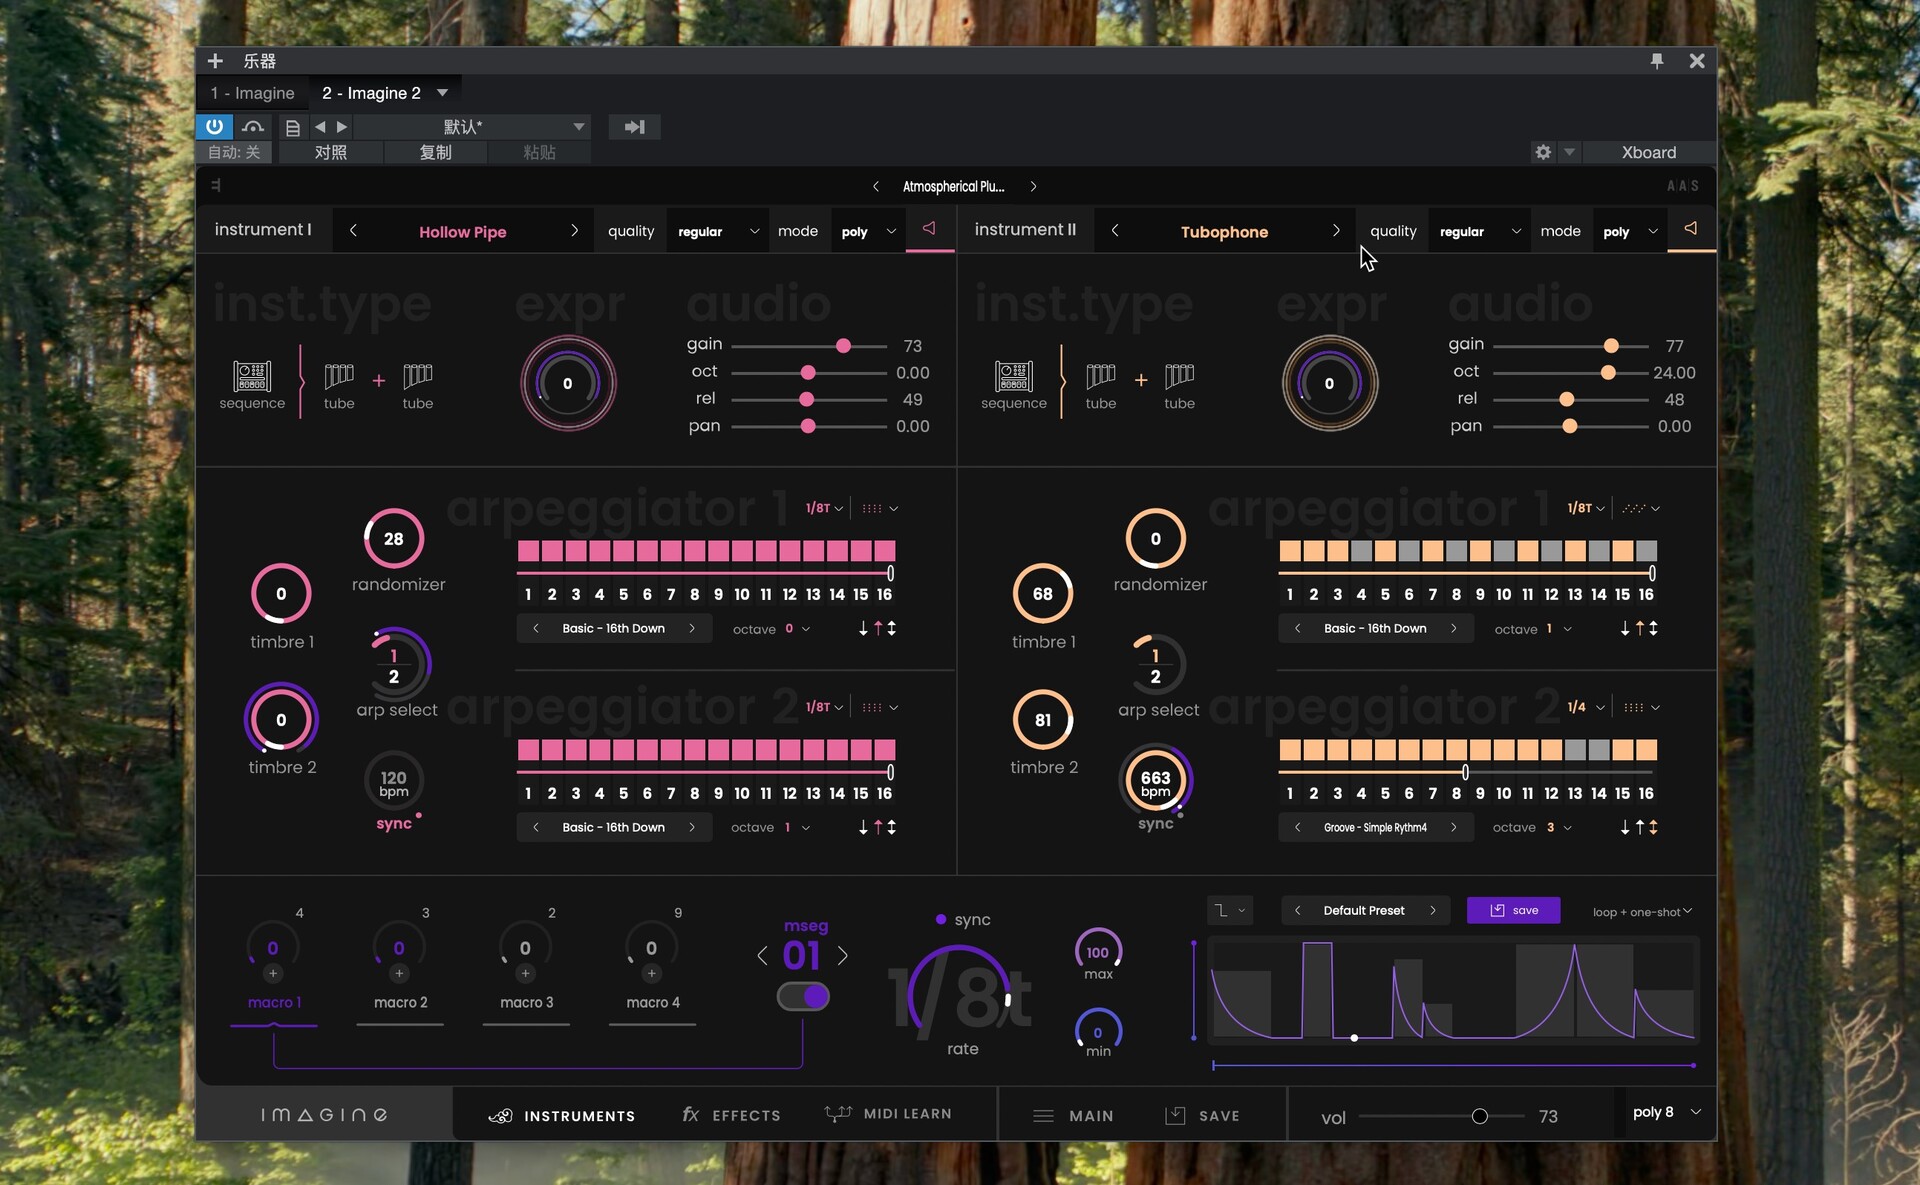
Task: Open the loop + one-shot mode dropdown
Action: coord(1642,912)
